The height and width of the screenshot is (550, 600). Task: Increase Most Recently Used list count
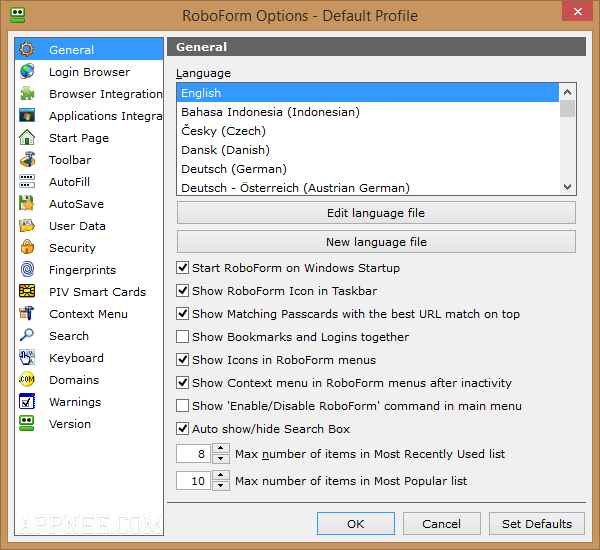(221, 448)
